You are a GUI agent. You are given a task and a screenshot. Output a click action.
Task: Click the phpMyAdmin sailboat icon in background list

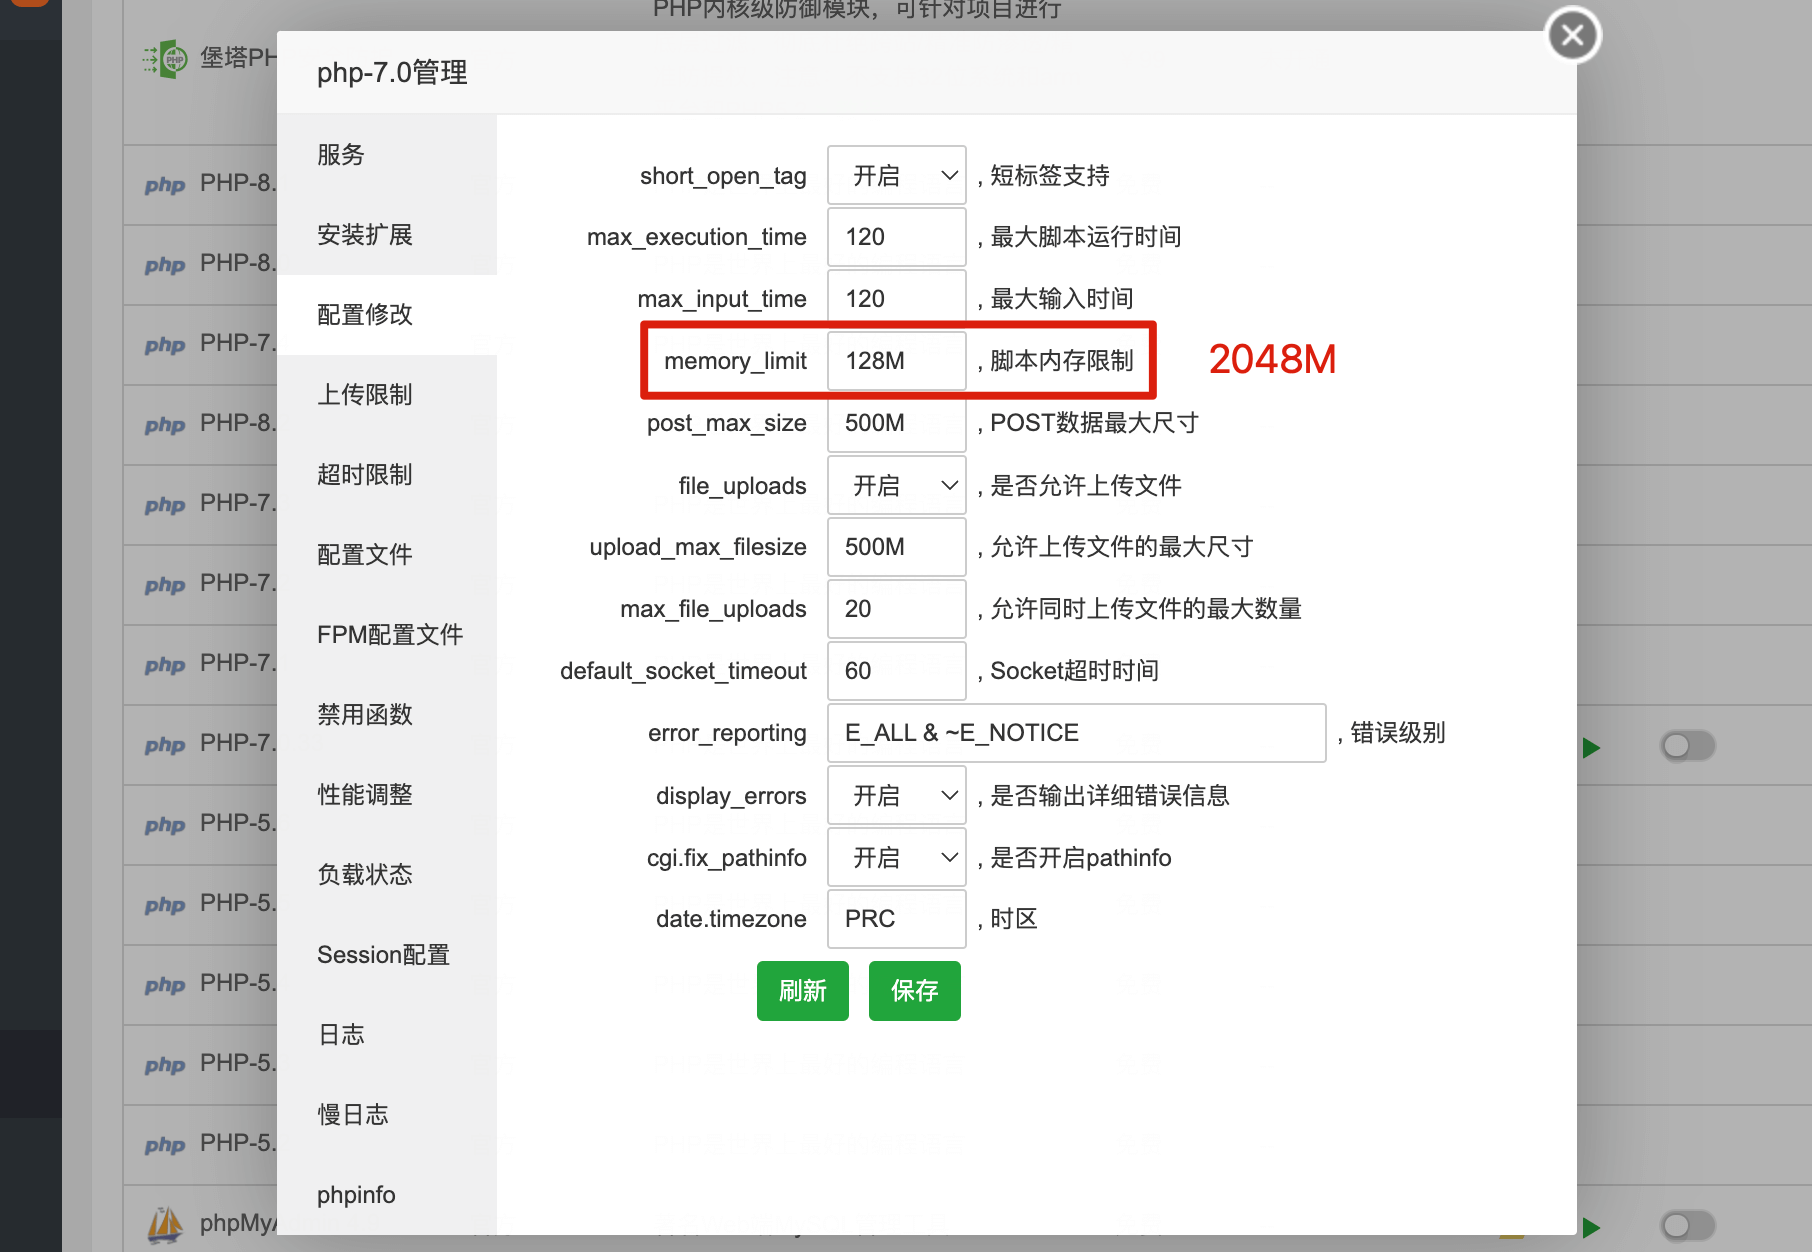165,1223
